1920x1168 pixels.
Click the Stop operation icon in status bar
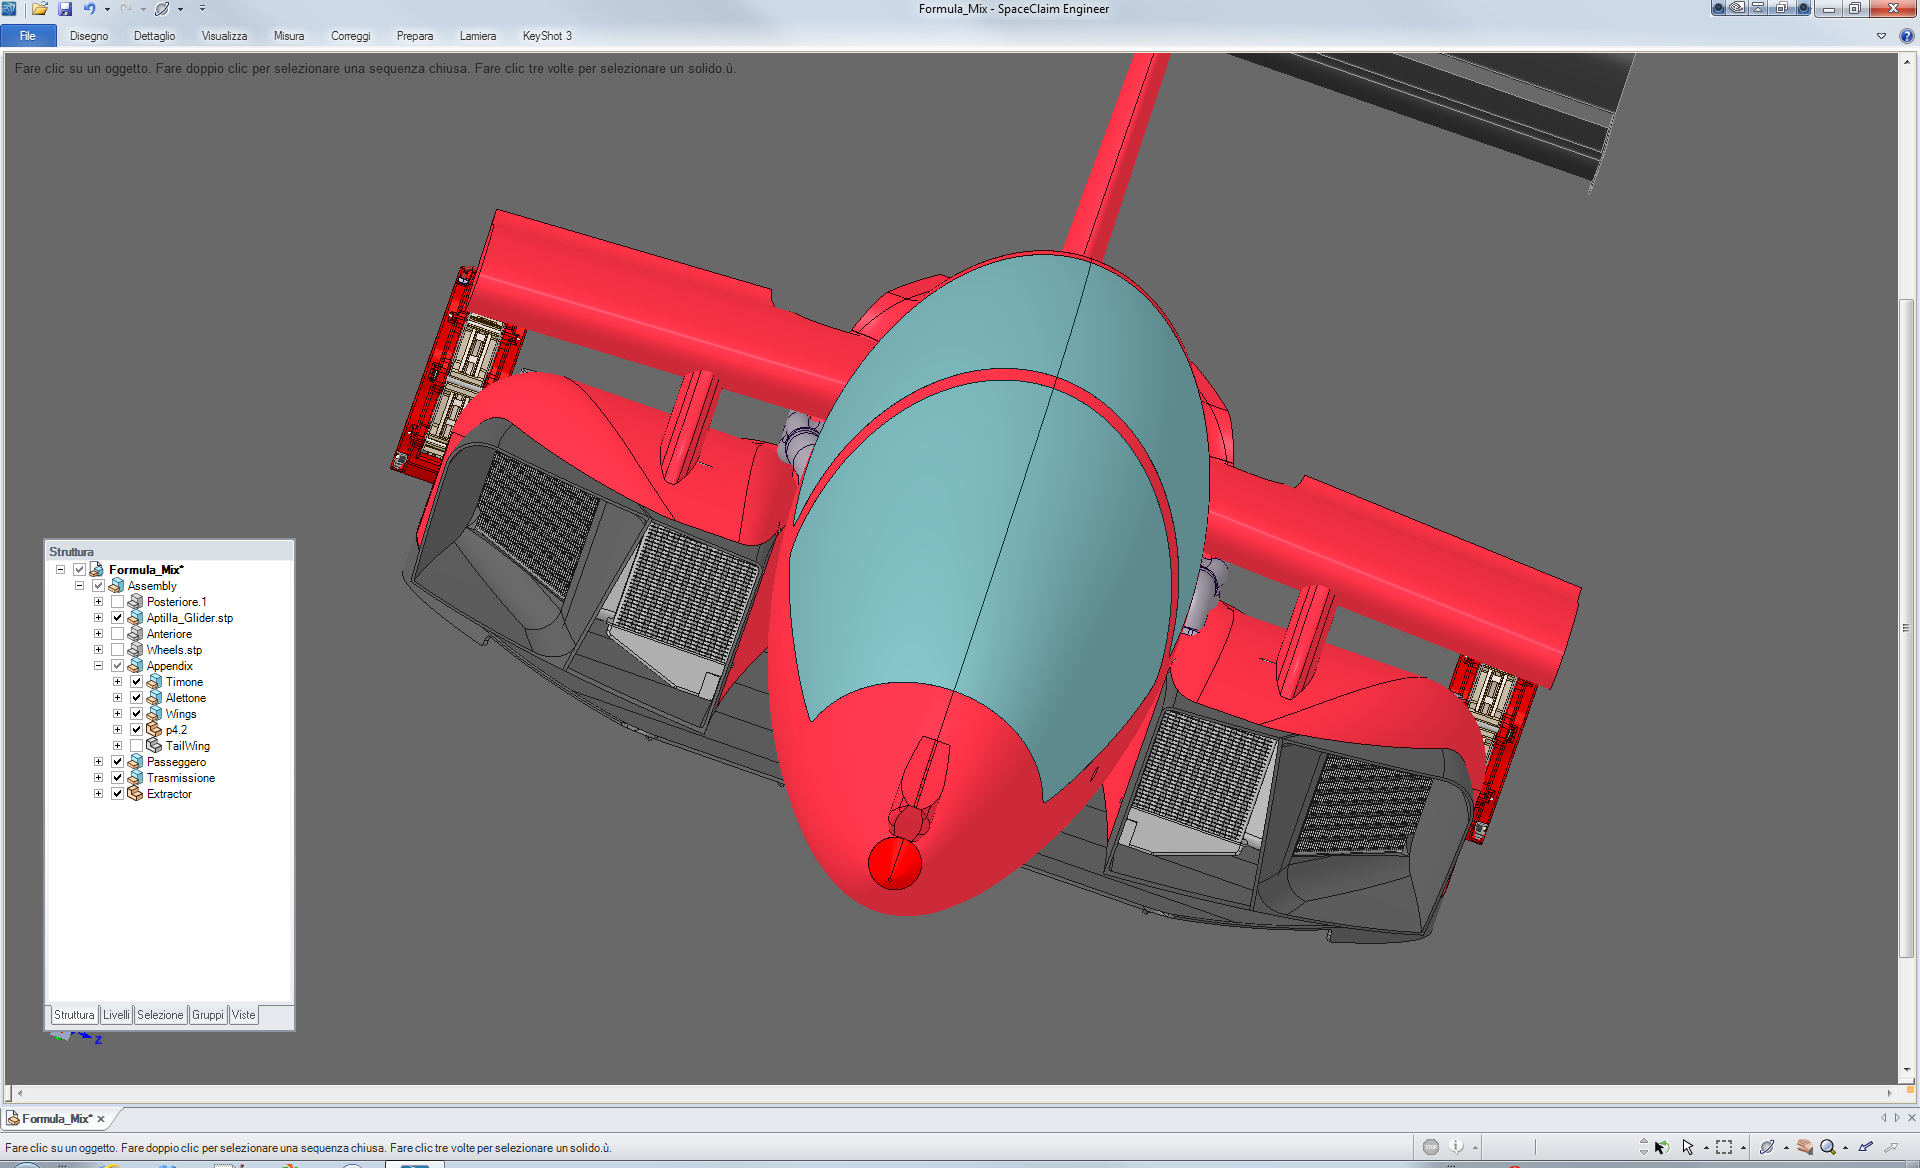pyautogui.click(x=1431, y=1147)
